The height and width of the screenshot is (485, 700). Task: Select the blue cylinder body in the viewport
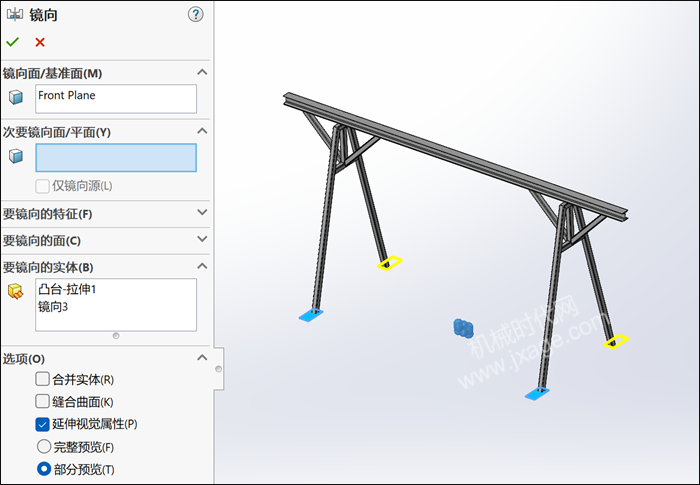[463, 328]
